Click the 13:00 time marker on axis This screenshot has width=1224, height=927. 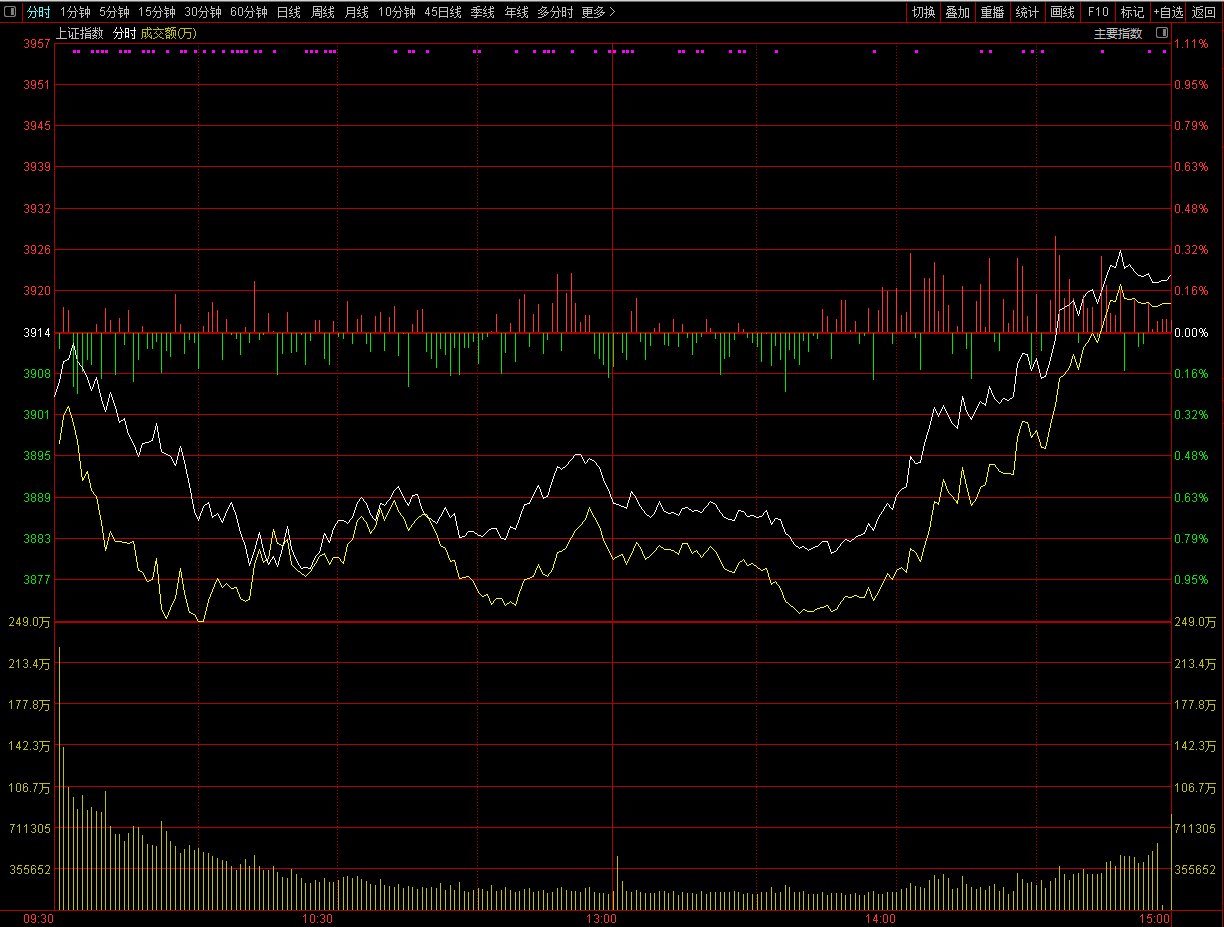(x=601, y=917)
